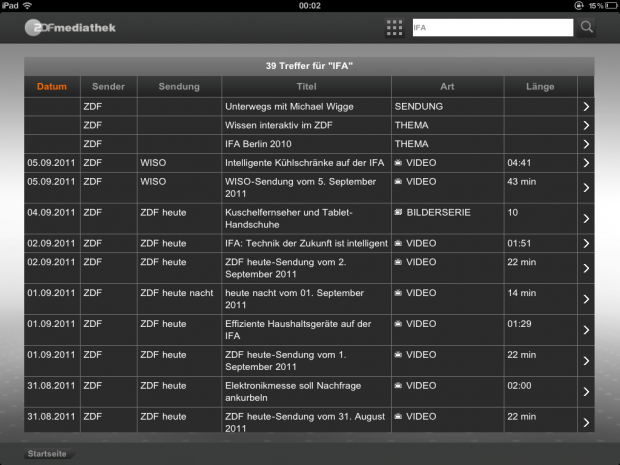This screenshot has height=465, width=620.
Task: Open arrow for IFA Berlin 2010
Action: [586, 144]
